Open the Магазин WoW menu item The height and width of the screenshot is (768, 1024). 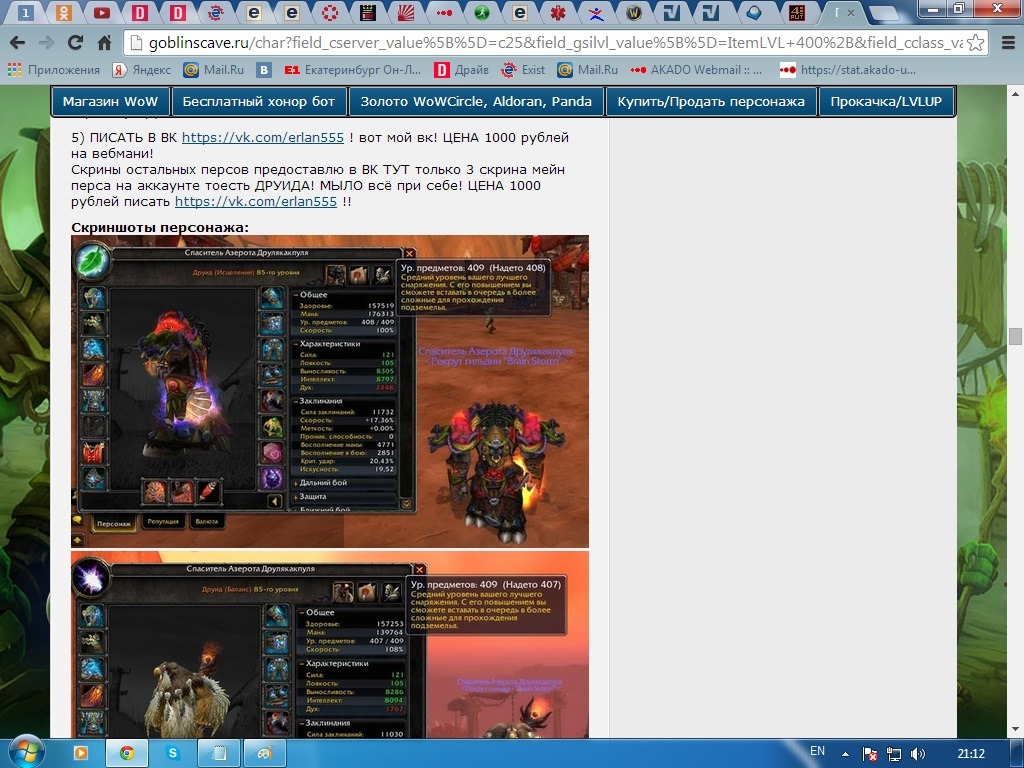tap(110, 102)
